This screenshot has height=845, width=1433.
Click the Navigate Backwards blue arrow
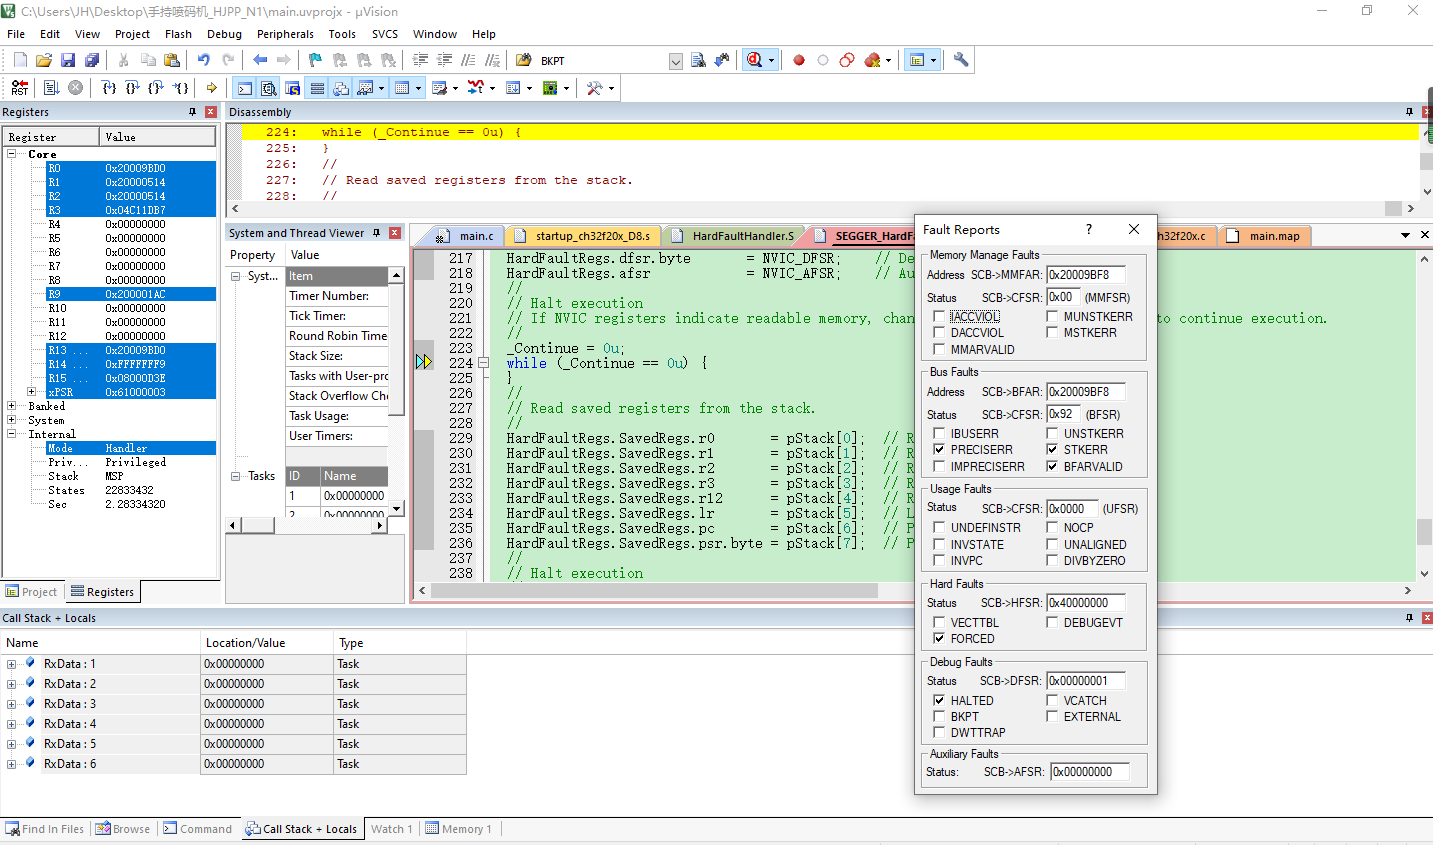(260, 60)
